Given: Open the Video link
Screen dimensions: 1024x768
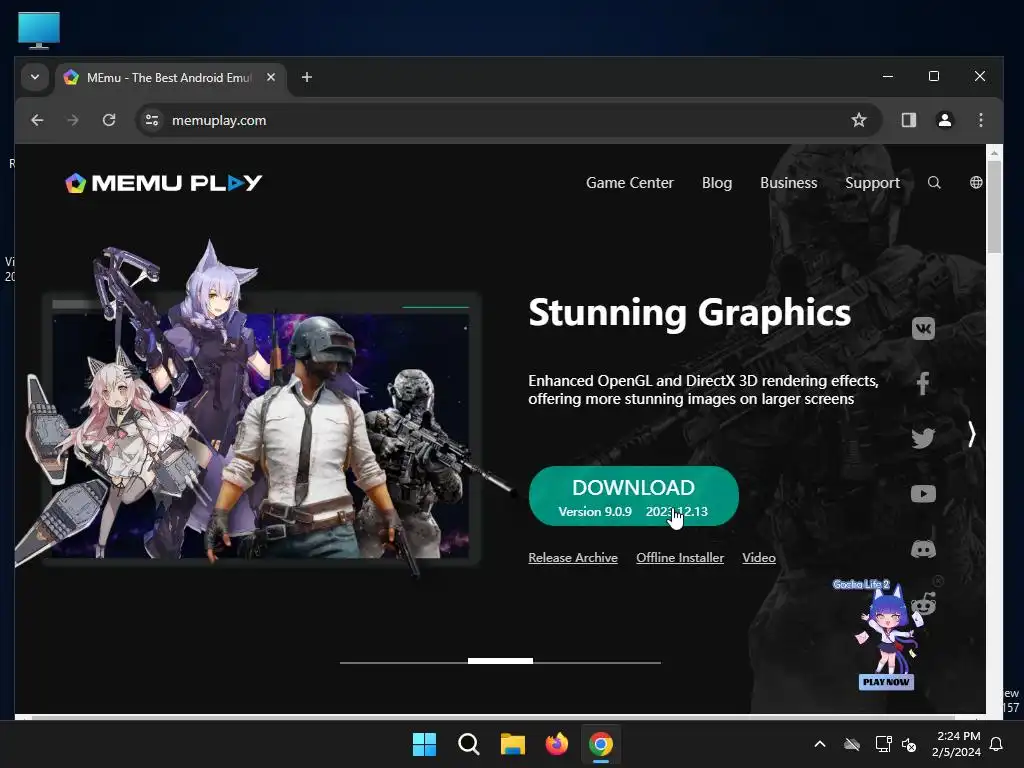Looking at the screenshot, I should [x=759, y=558].
